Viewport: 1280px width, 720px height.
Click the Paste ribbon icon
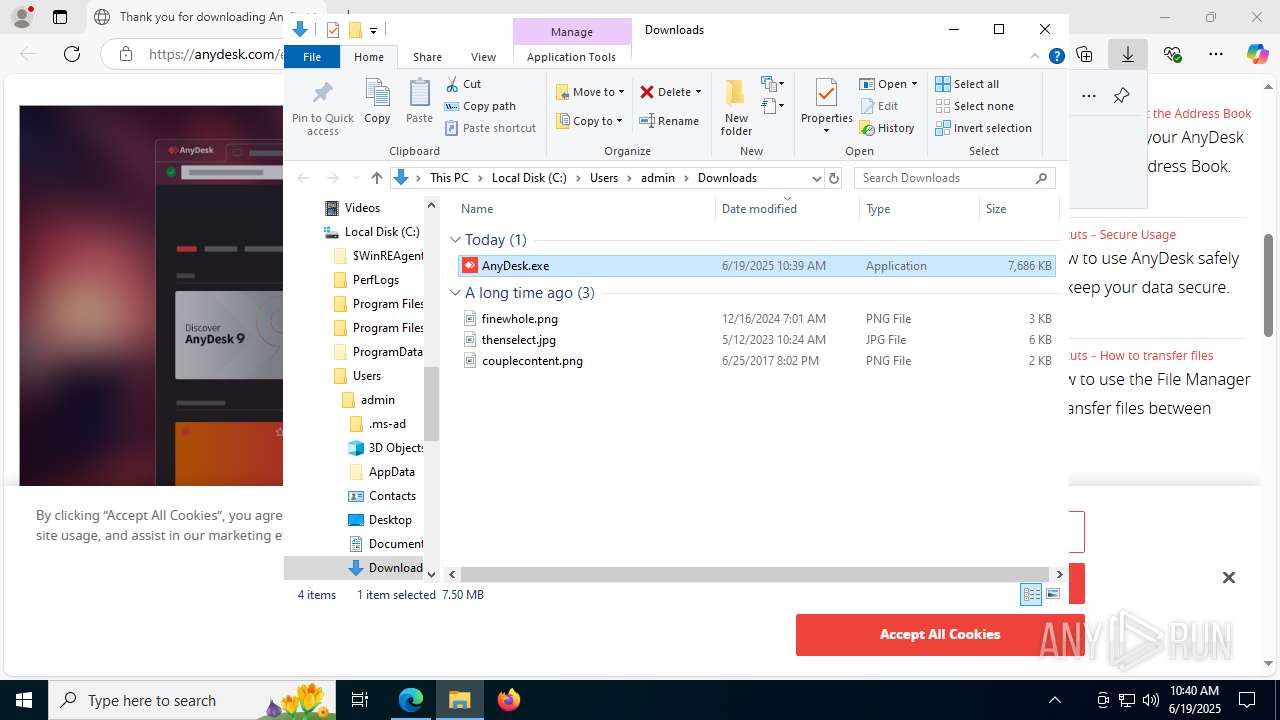pos(419,93)
